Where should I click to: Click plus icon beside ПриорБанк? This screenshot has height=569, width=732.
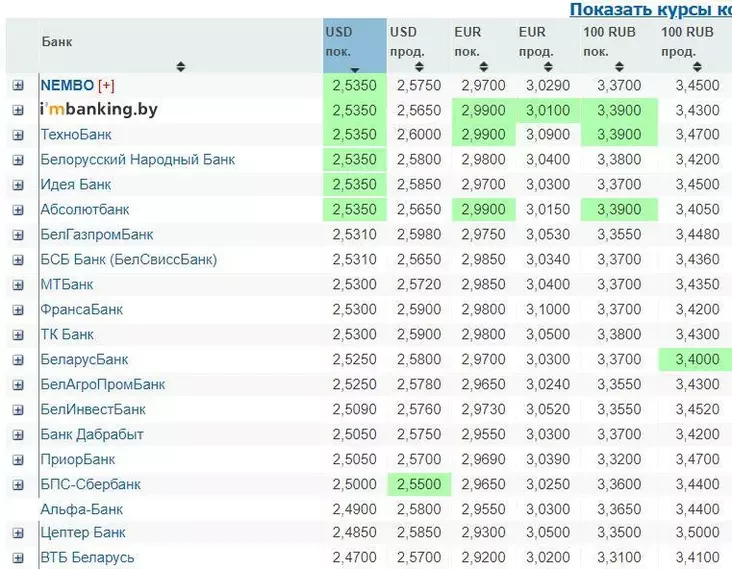point(18,460)
